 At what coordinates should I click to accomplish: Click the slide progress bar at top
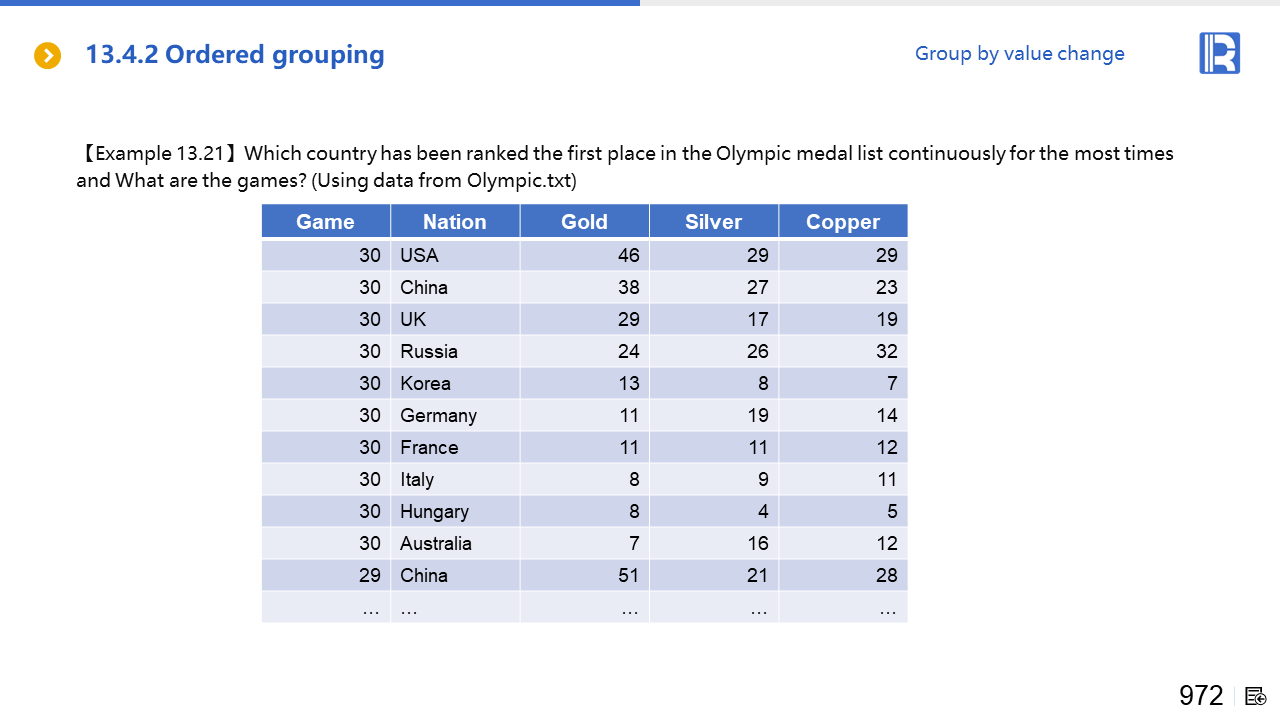pos(320,3)
